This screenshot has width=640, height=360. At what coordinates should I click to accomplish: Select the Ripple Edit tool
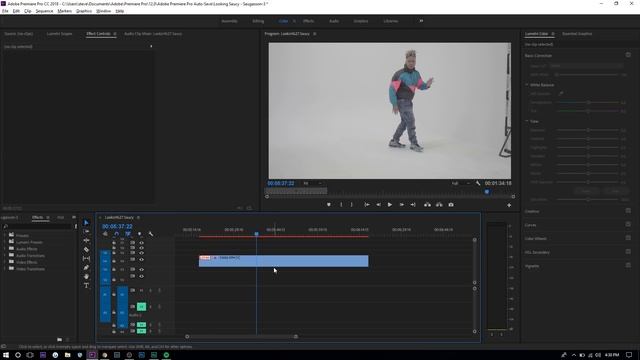[86, 240]
